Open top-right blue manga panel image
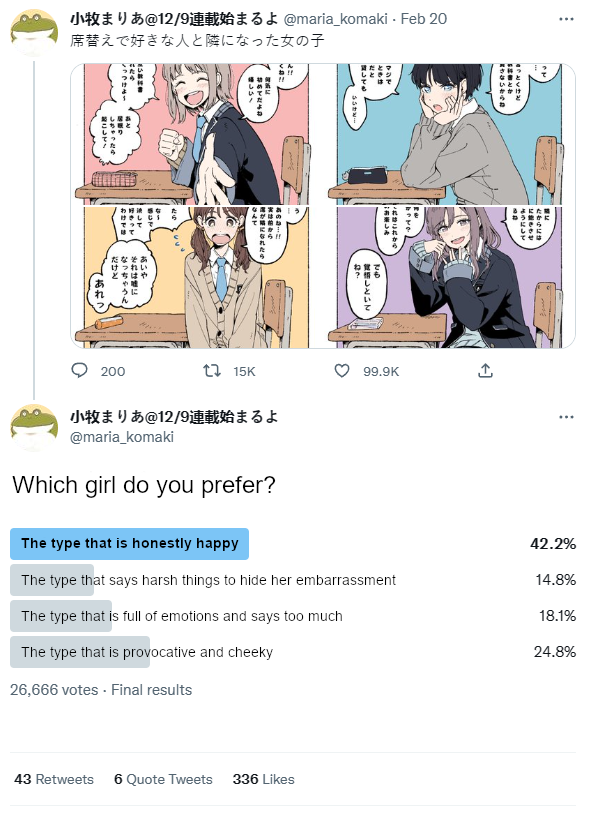This screenshot has width=589, height=813. pyautogui.click(x=450, y=134)
